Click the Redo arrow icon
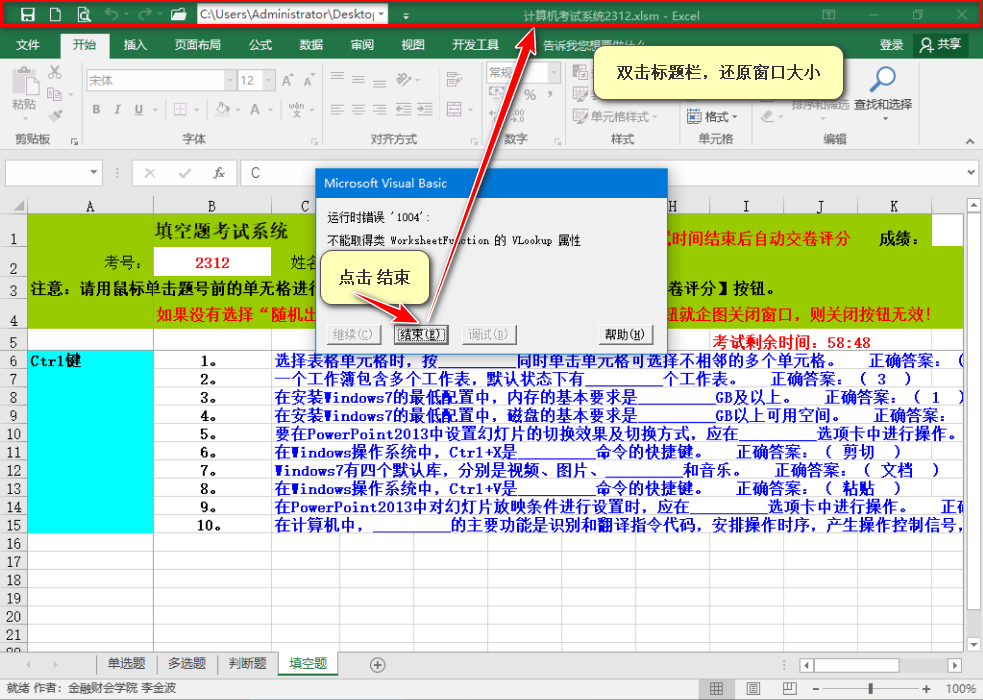 coord(145,14)
